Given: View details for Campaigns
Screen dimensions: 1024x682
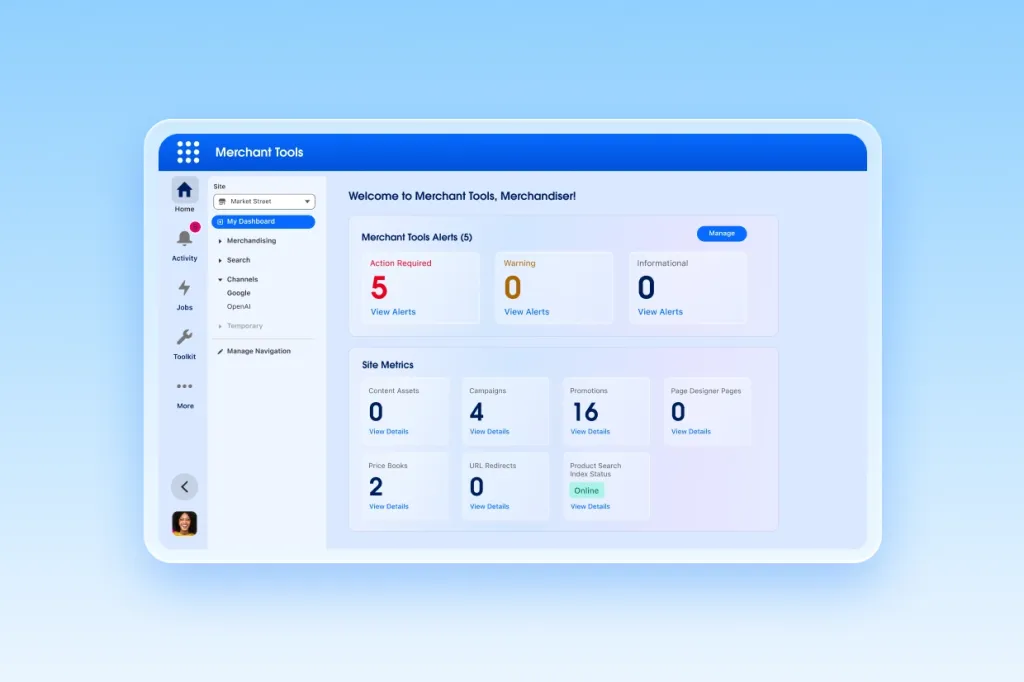Looking at the screenshot, I should pyautogui.click(x=489, y=432).
